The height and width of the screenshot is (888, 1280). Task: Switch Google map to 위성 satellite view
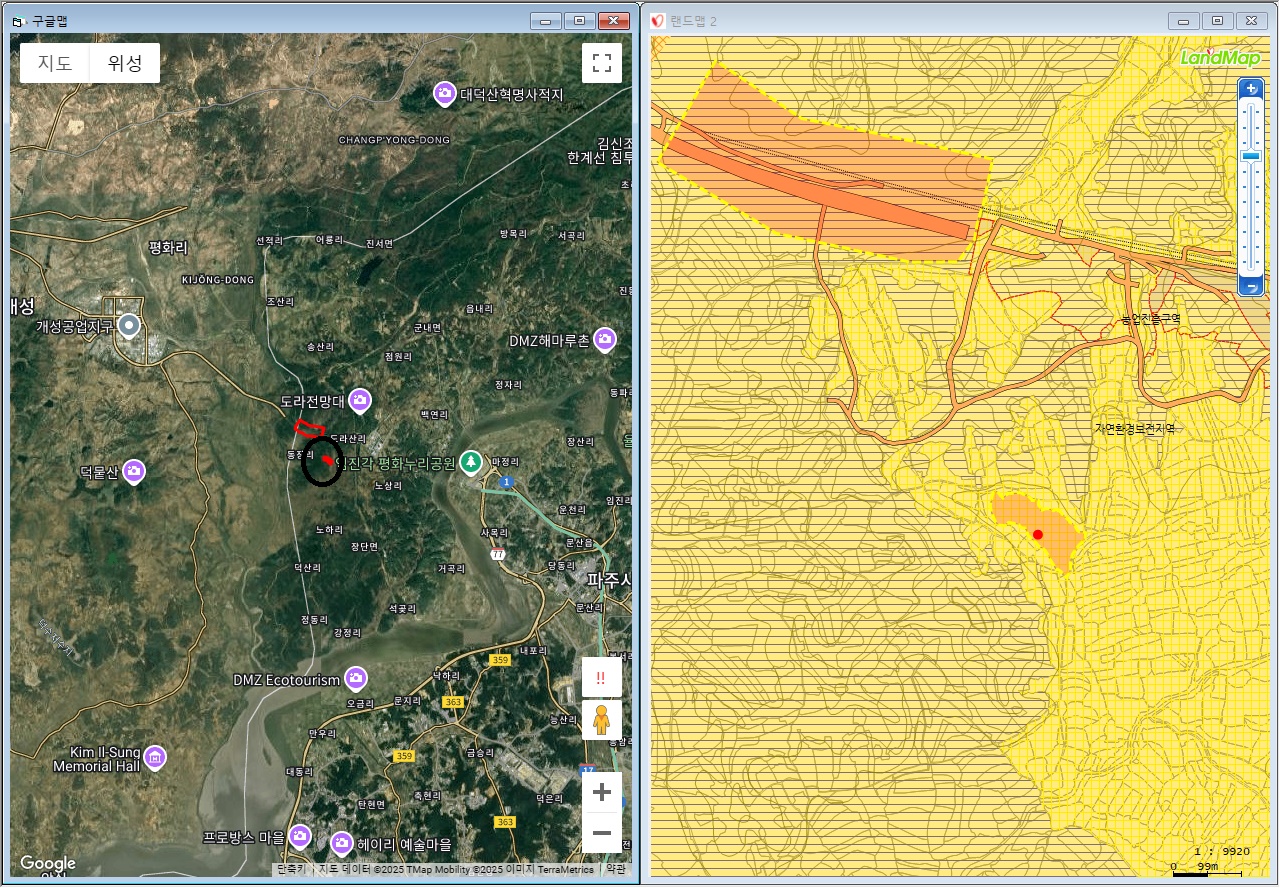pyautogui.click(x=125, y=63)
